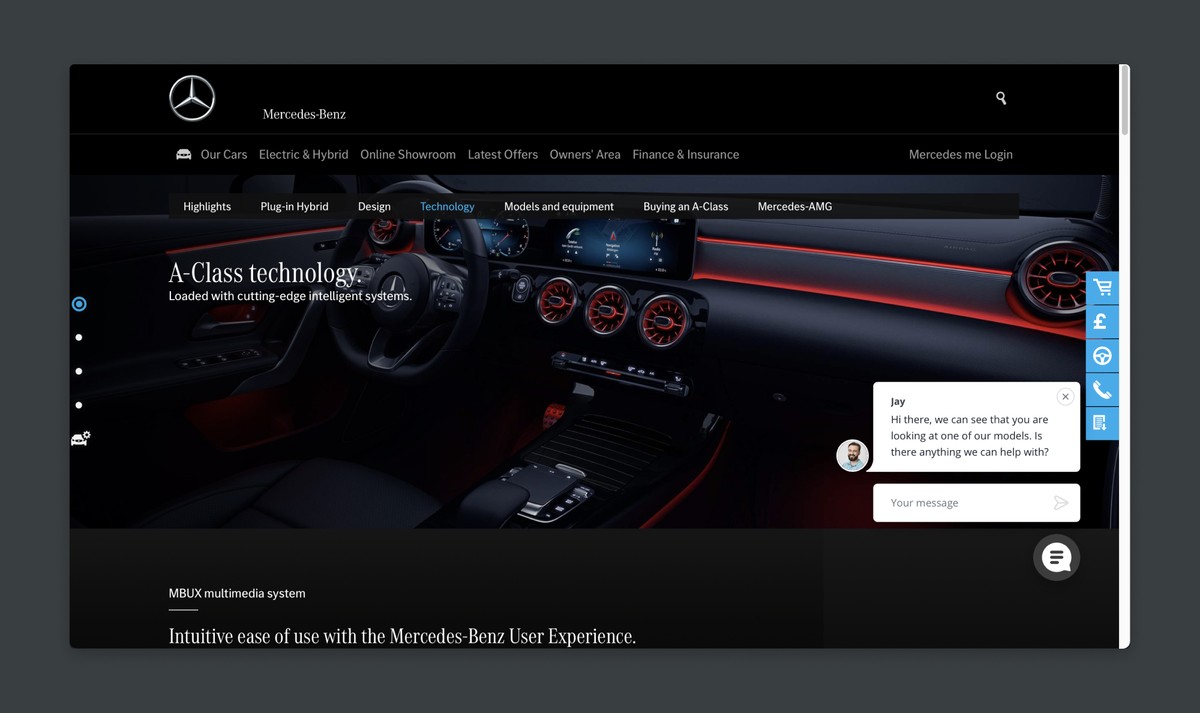Expand the Finance & Insurance menu
The image size is (1200, 713).
point(685,155)
